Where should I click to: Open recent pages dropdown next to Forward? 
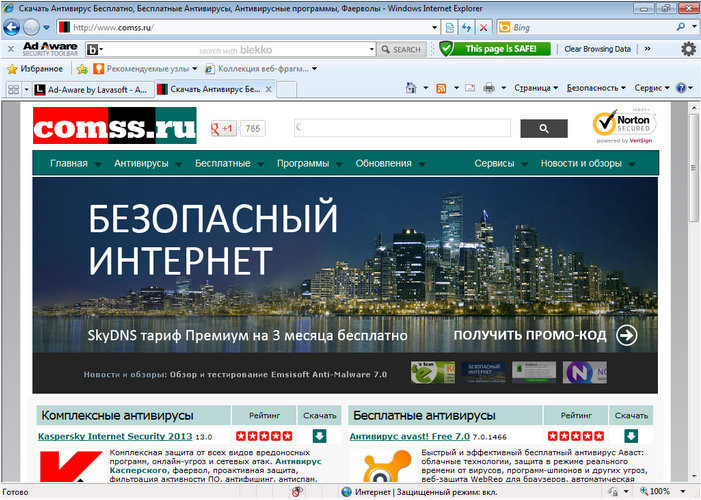[x=46, y=28]
